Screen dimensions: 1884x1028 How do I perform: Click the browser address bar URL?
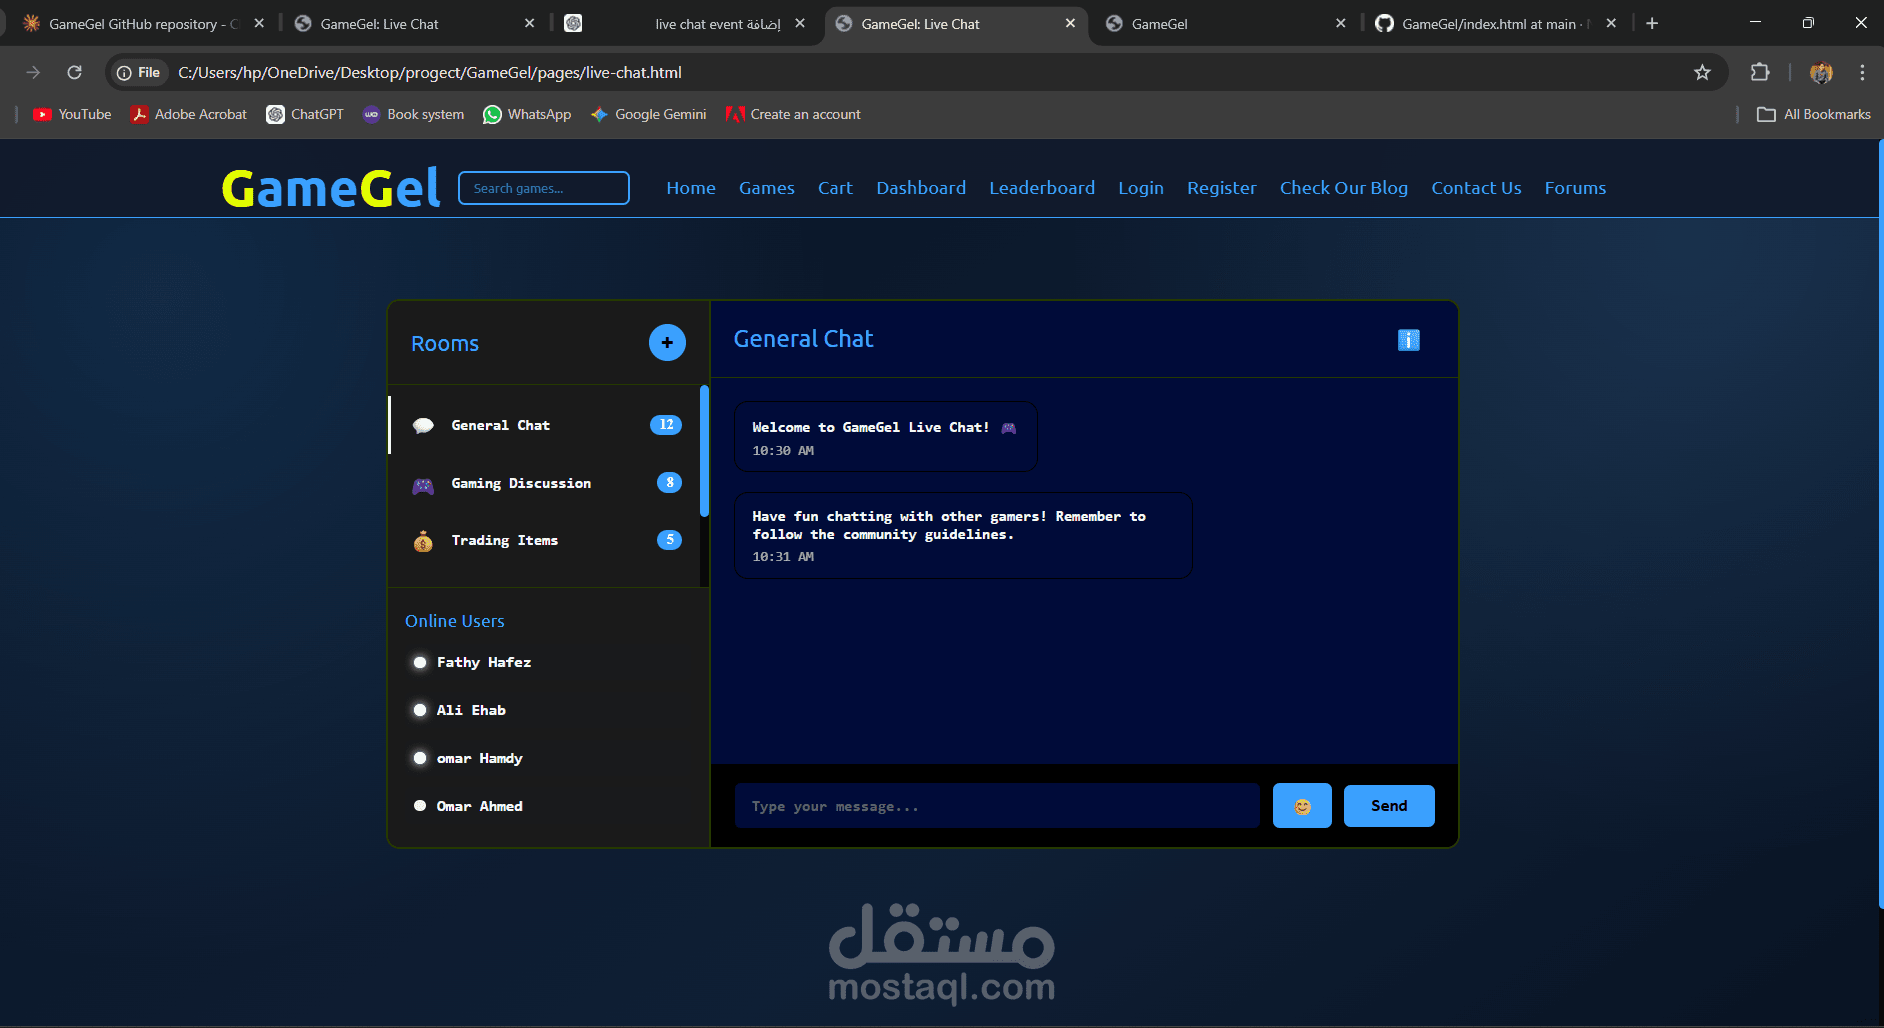[x=430, y=72]
